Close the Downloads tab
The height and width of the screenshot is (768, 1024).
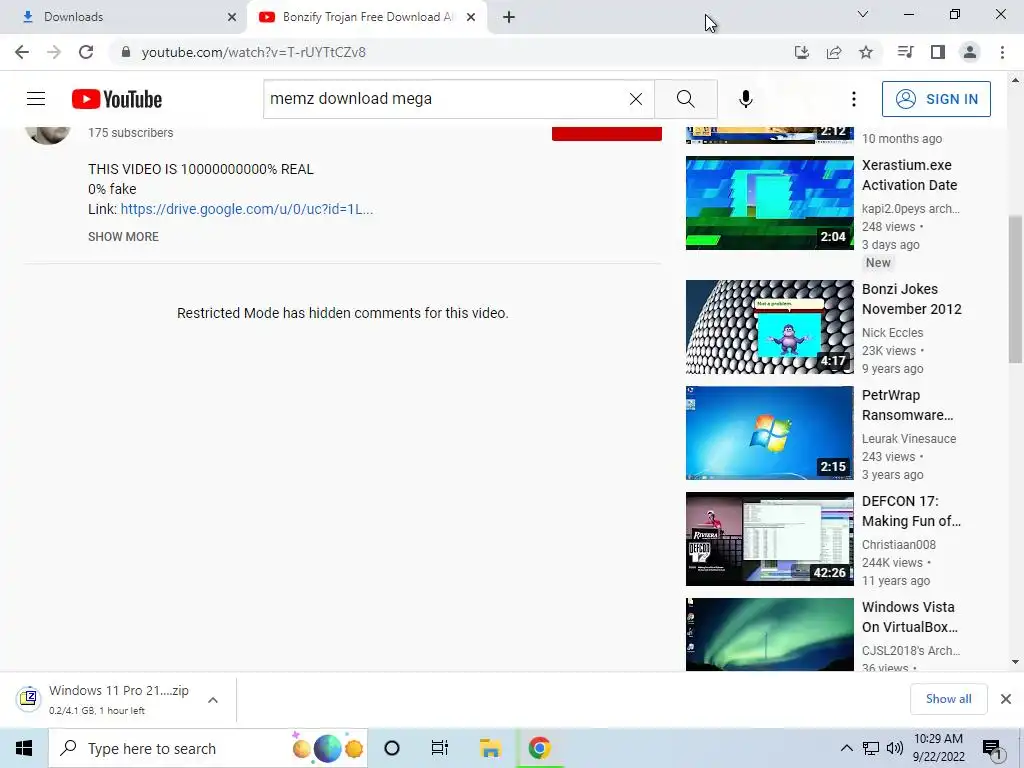(232, 17)
